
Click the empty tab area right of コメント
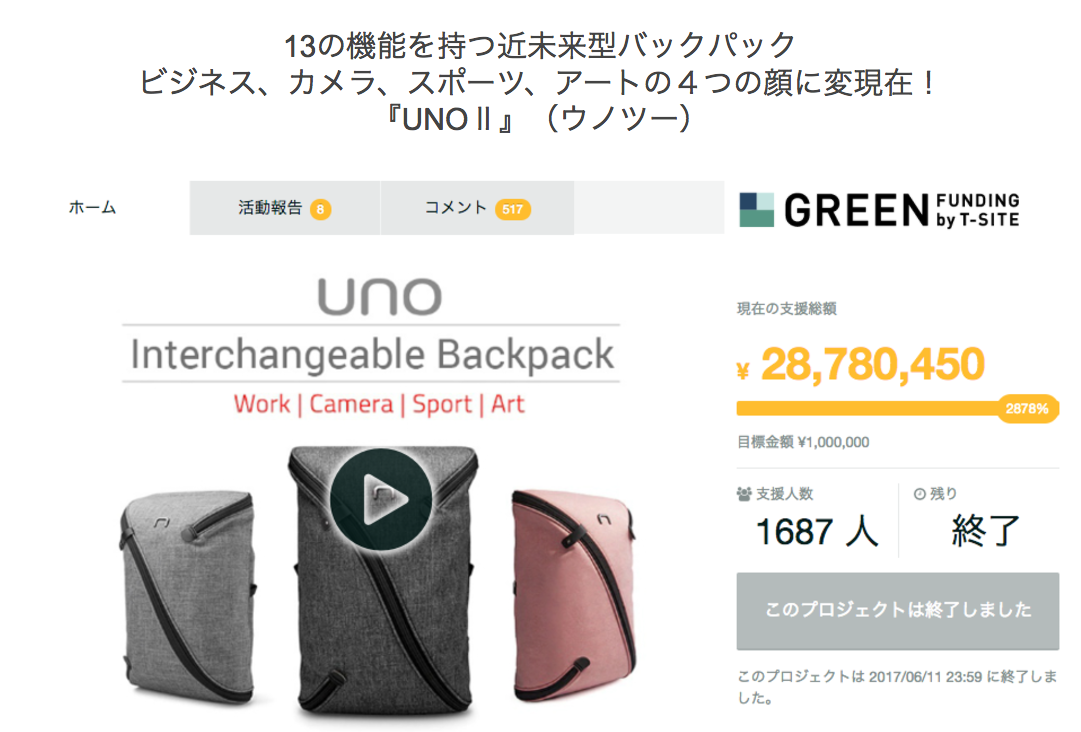[649, 208]
